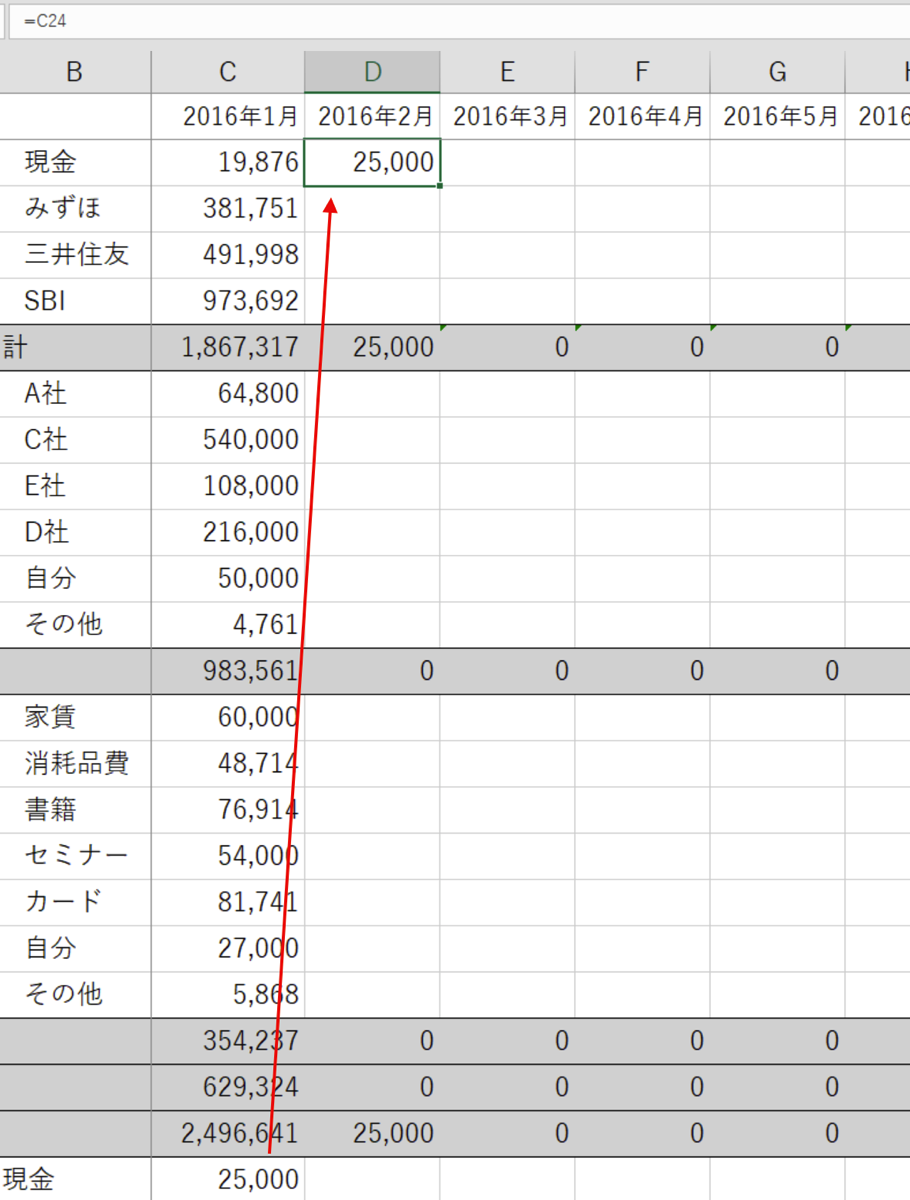910x1200 pixels.
Task: Click the cell showing 2,496,641
Action: point(228,1133)
